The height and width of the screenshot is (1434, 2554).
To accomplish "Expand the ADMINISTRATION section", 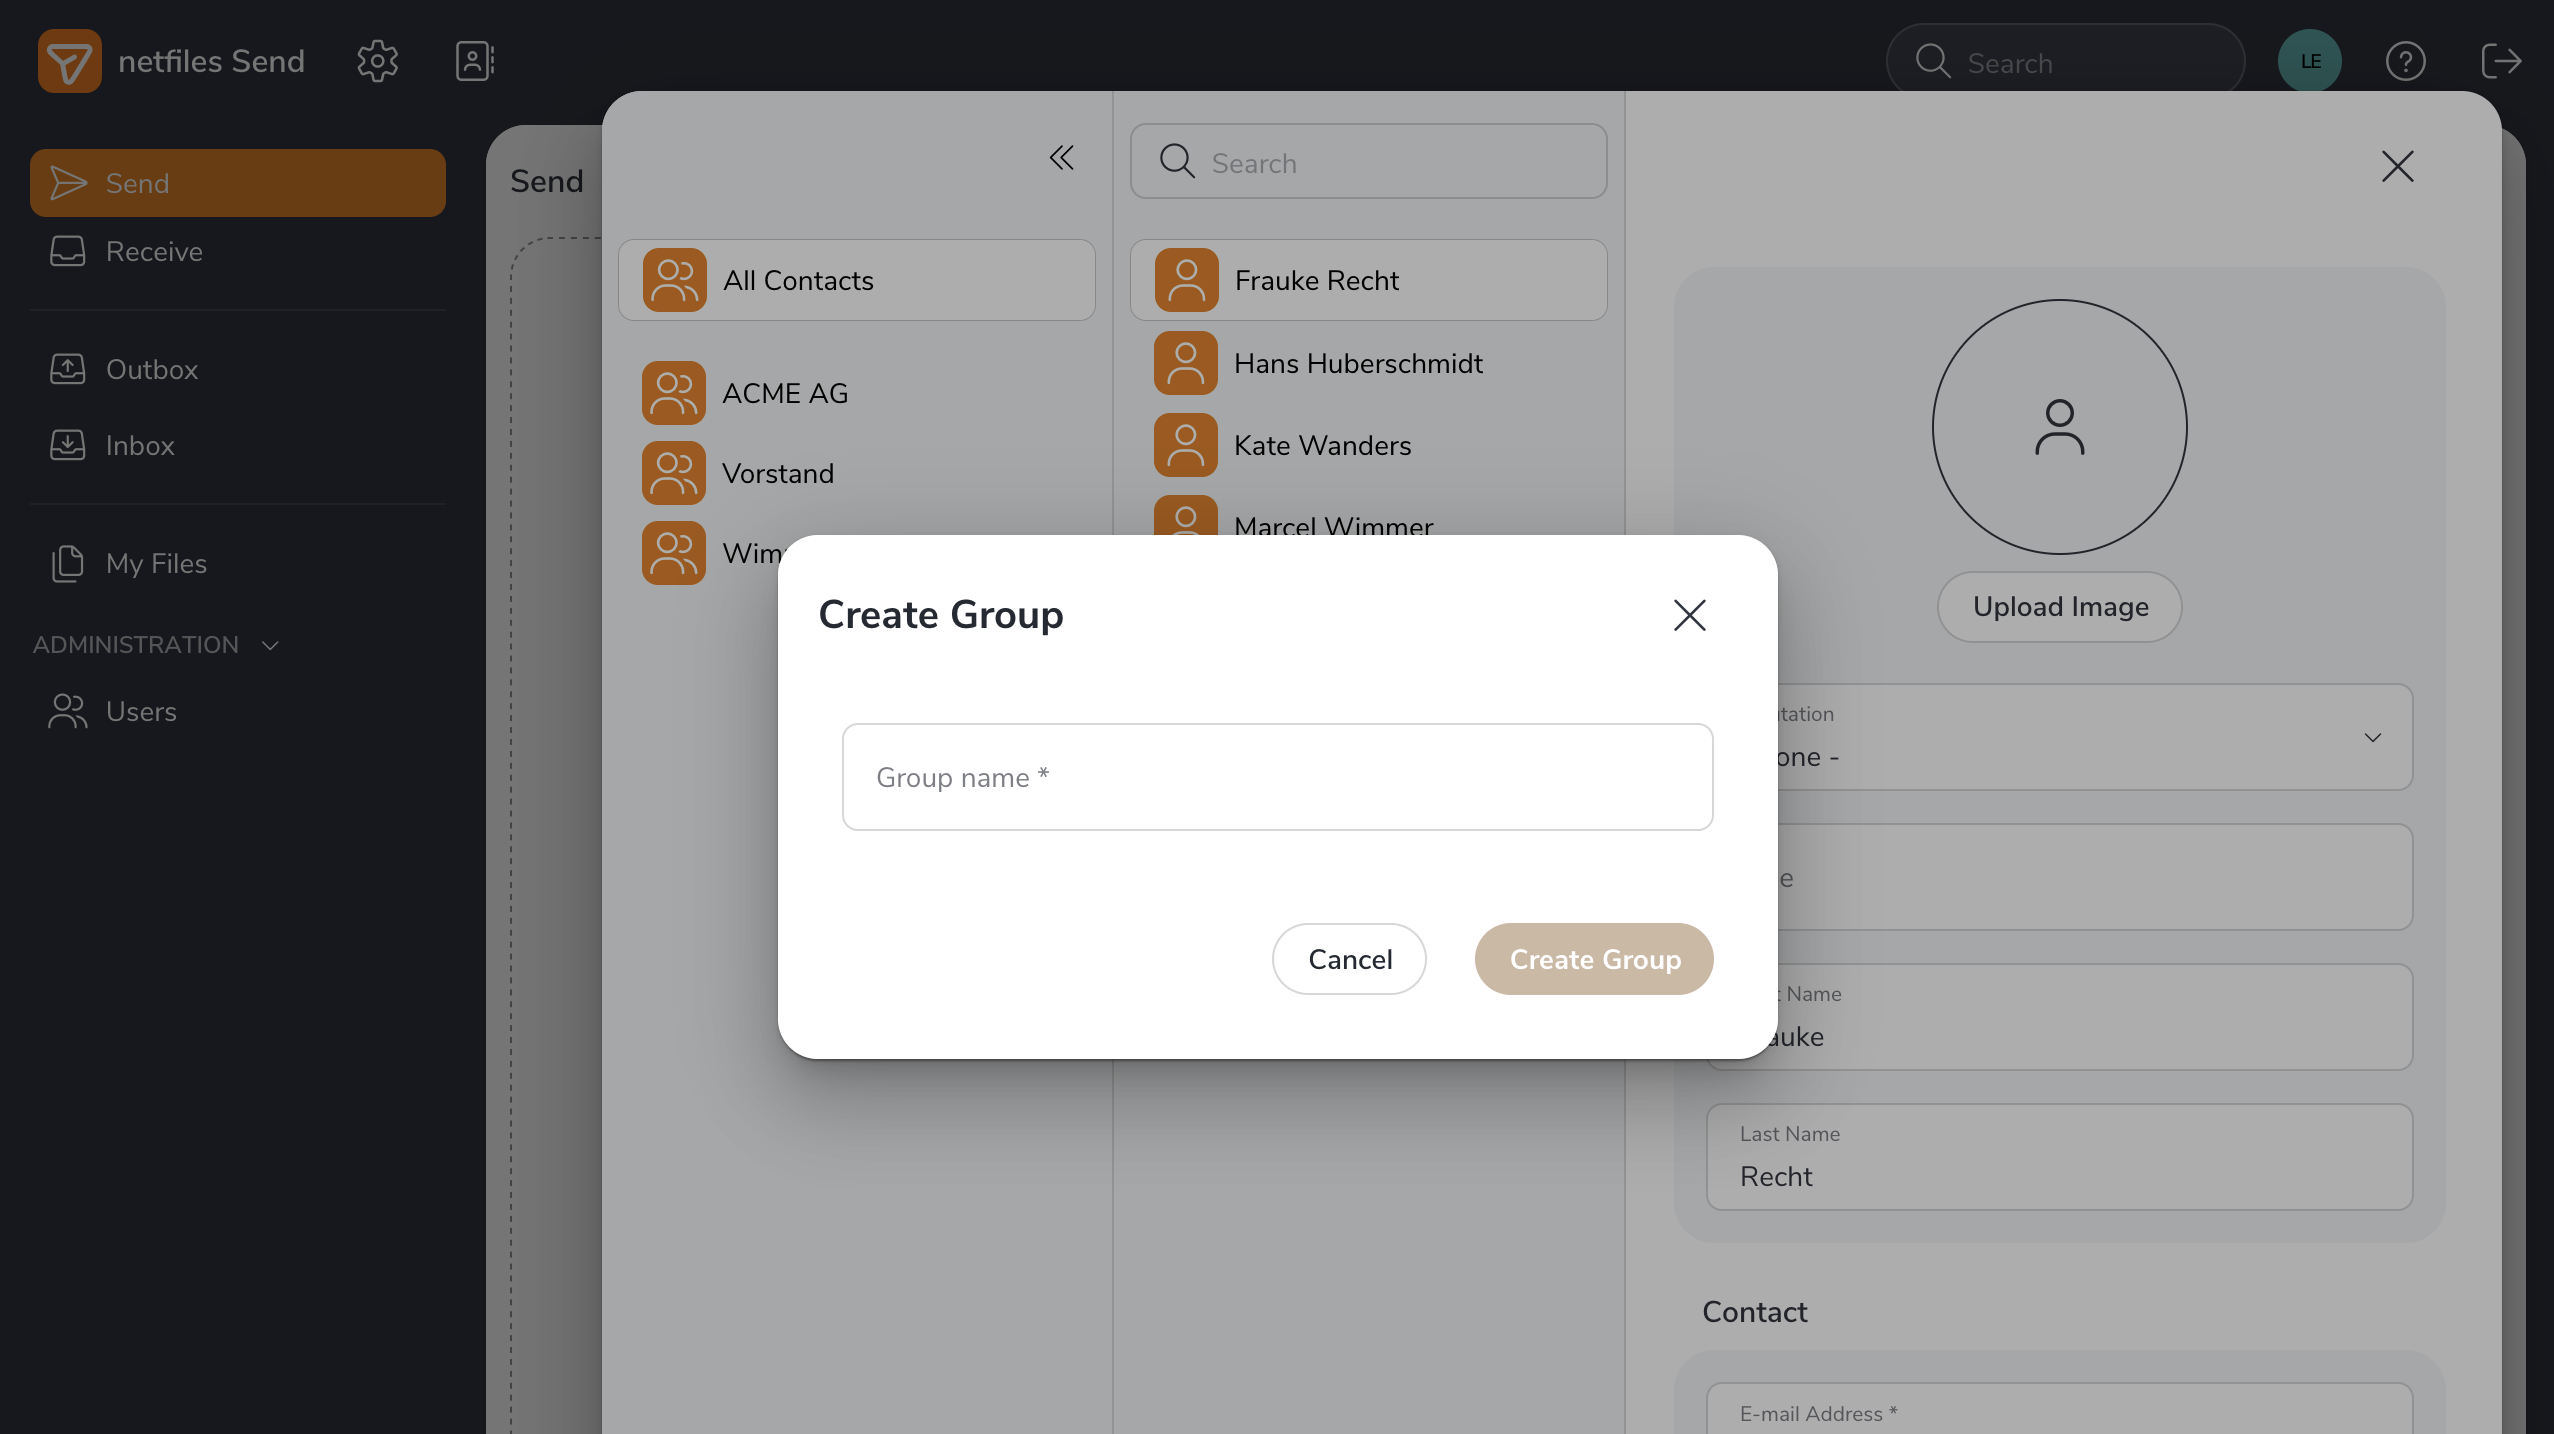I will coord(156,645).
